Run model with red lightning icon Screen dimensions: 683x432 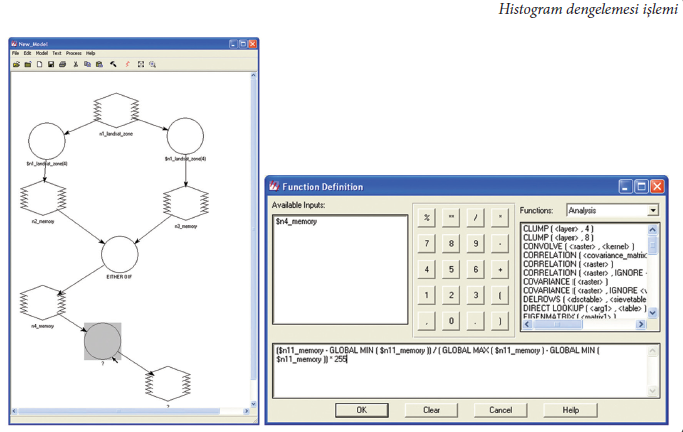[126, 64]
